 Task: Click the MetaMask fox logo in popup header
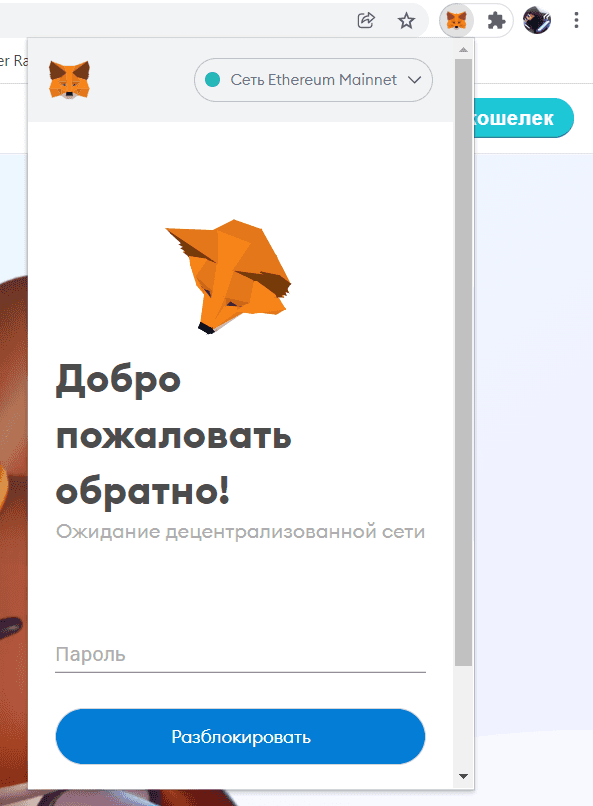coord(69,79)
